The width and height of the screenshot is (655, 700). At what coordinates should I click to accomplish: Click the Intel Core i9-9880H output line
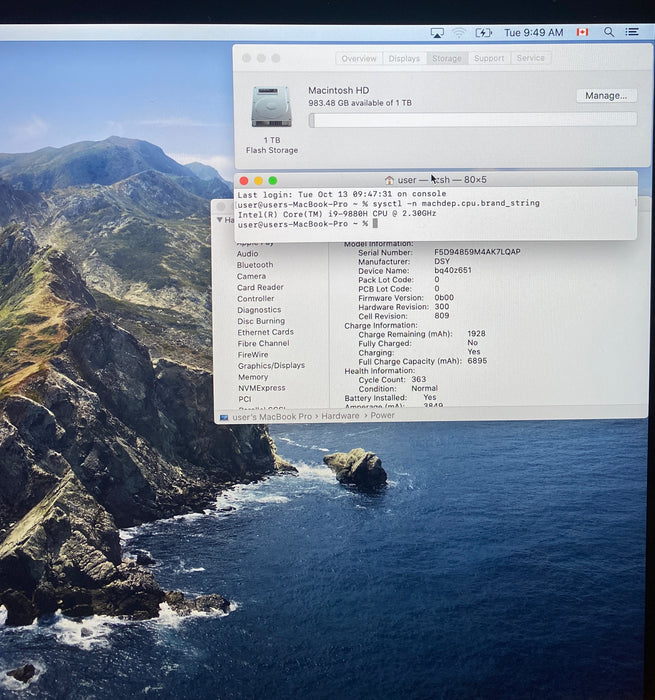pos(337,214)
